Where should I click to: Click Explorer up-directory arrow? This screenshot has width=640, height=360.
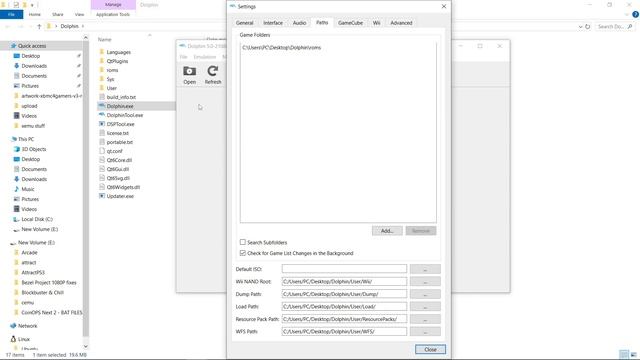point(39,26)
